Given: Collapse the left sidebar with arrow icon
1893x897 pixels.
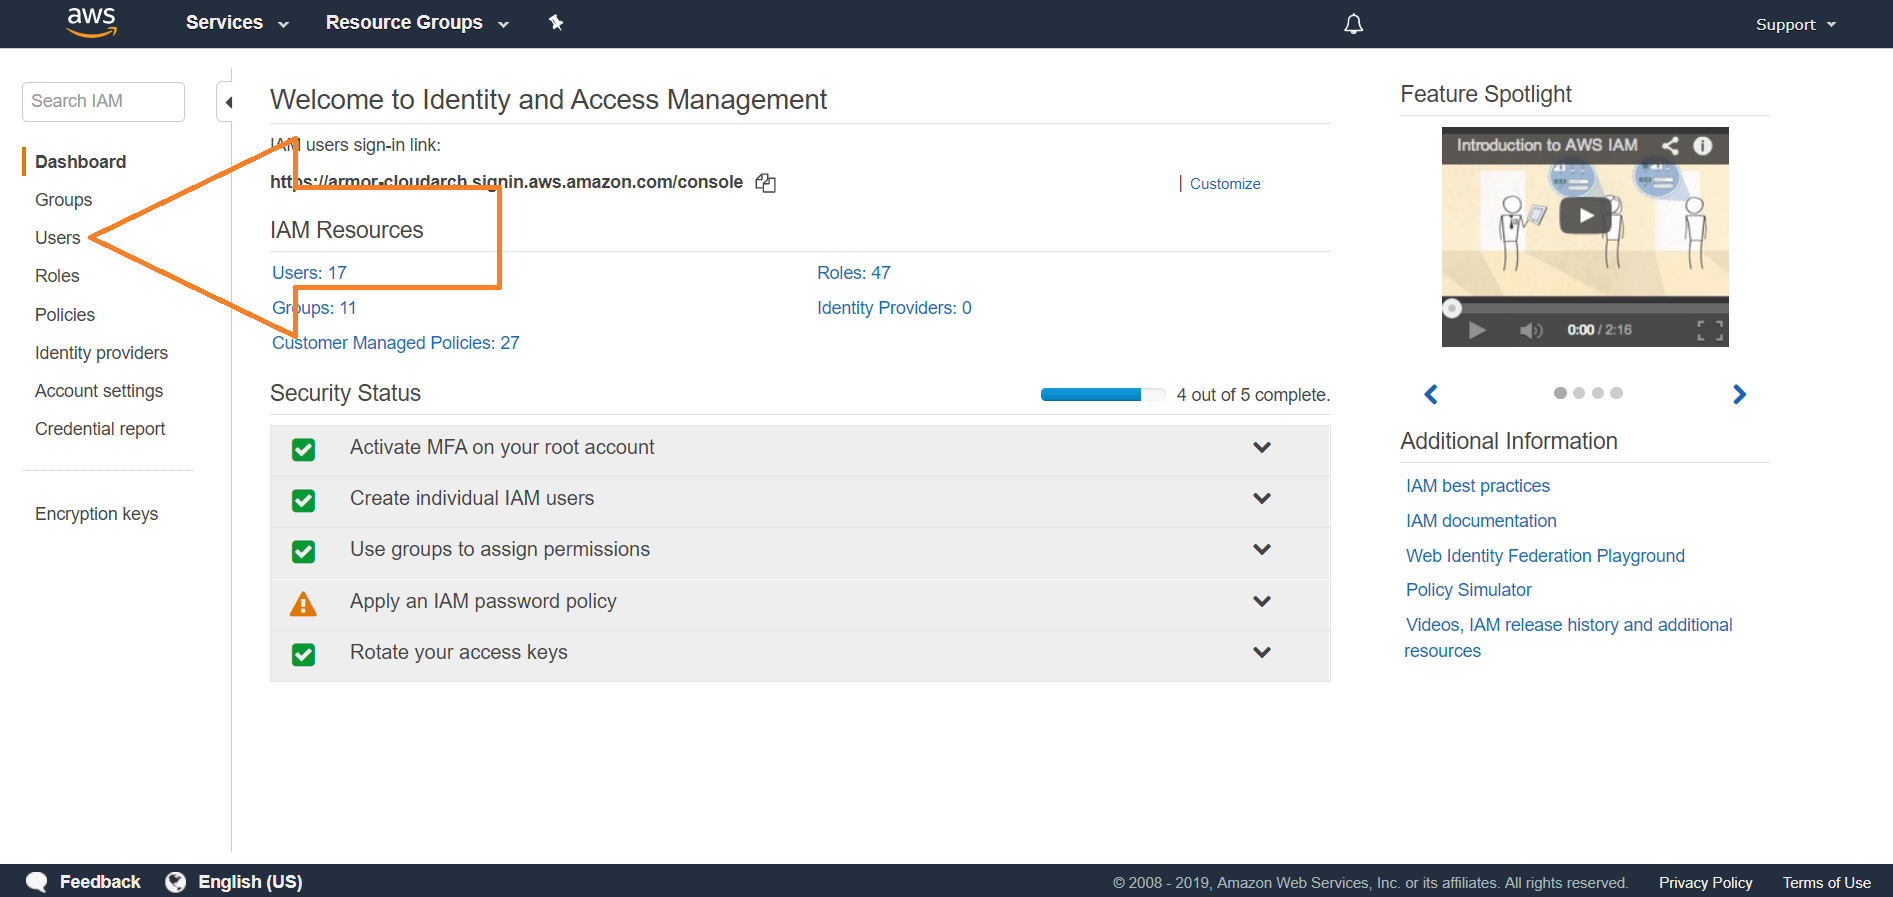Looking at the screenshot, I should point(228,102).
